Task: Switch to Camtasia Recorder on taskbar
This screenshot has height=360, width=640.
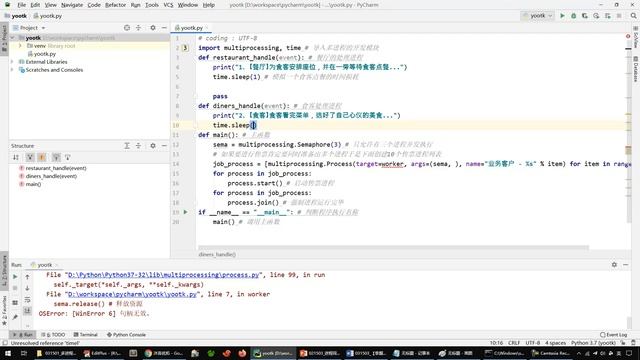Action: 551,353
